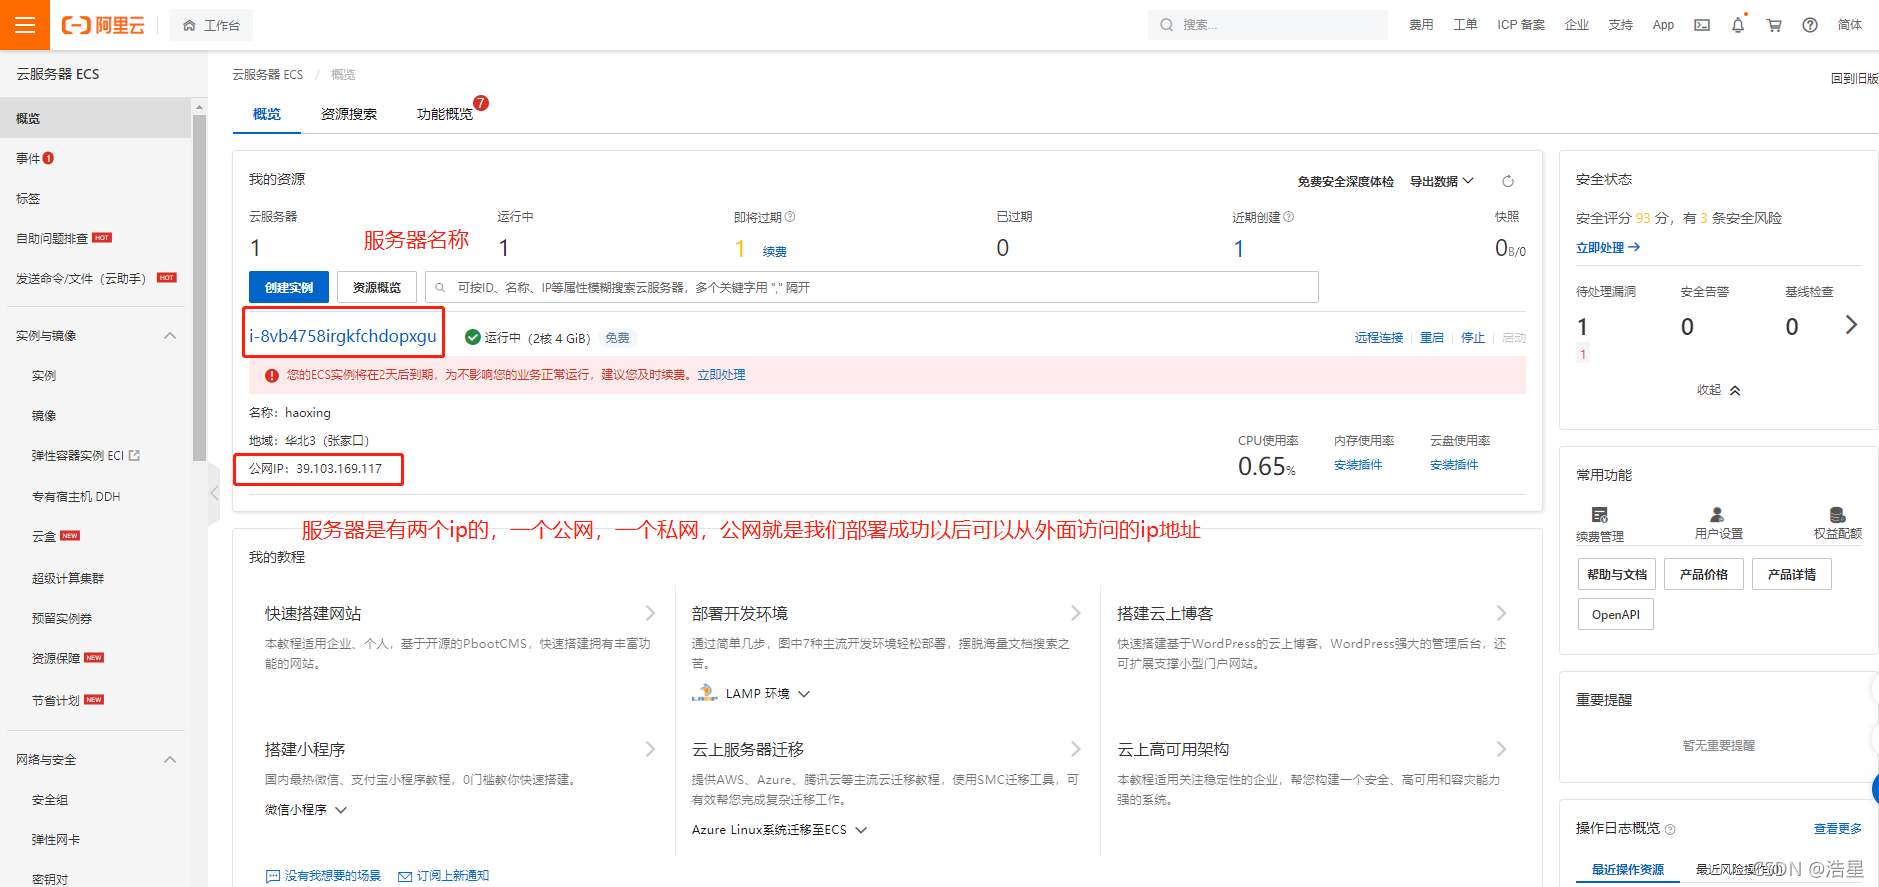Click 立即处理 under security status

[x=1608, y=248]
